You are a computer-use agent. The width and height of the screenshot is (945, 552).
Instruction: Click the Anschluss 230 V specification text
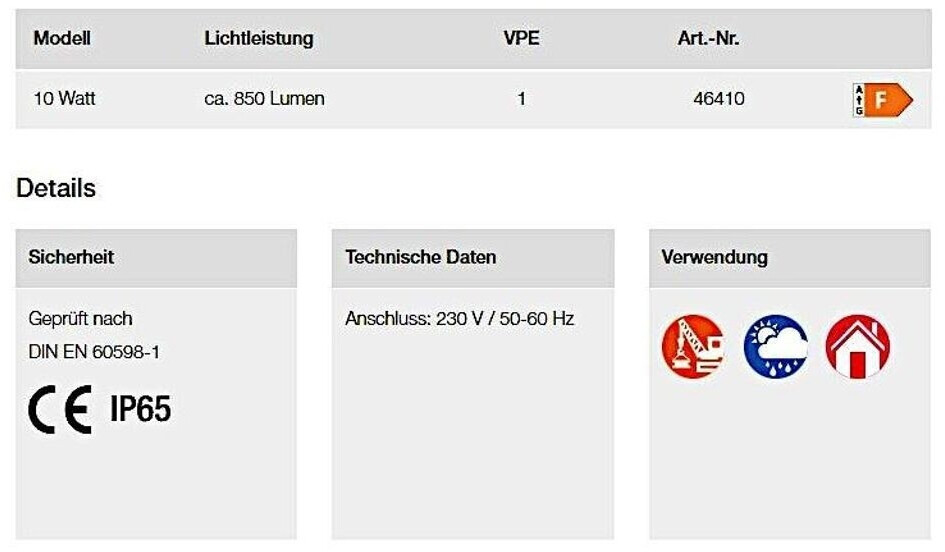459,319
